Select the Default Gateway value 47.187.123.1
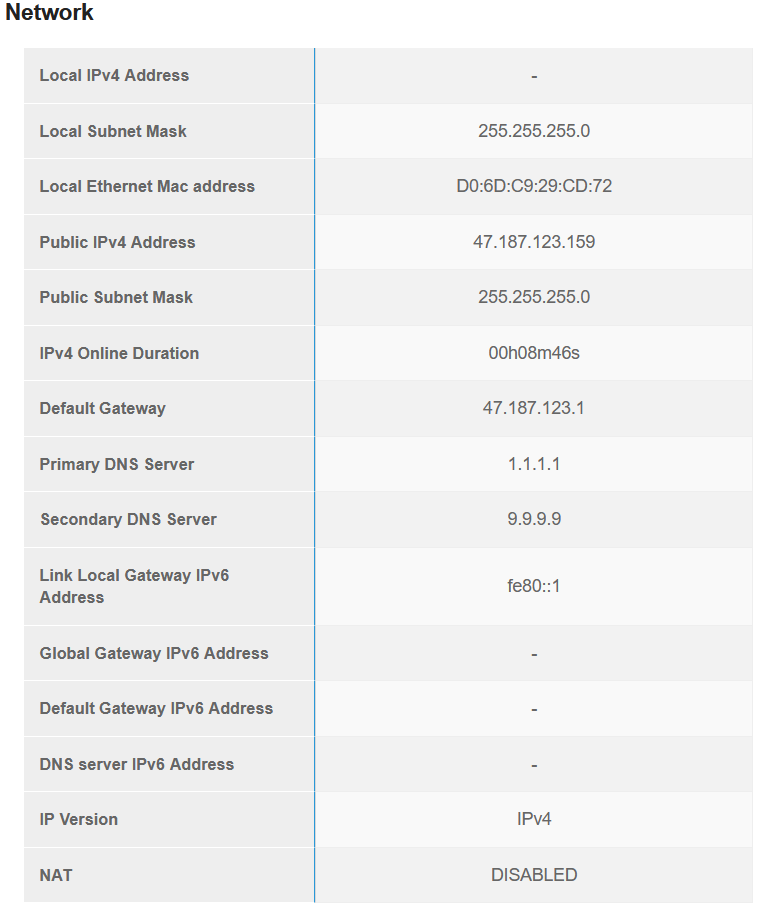 [x=534, y=408]
